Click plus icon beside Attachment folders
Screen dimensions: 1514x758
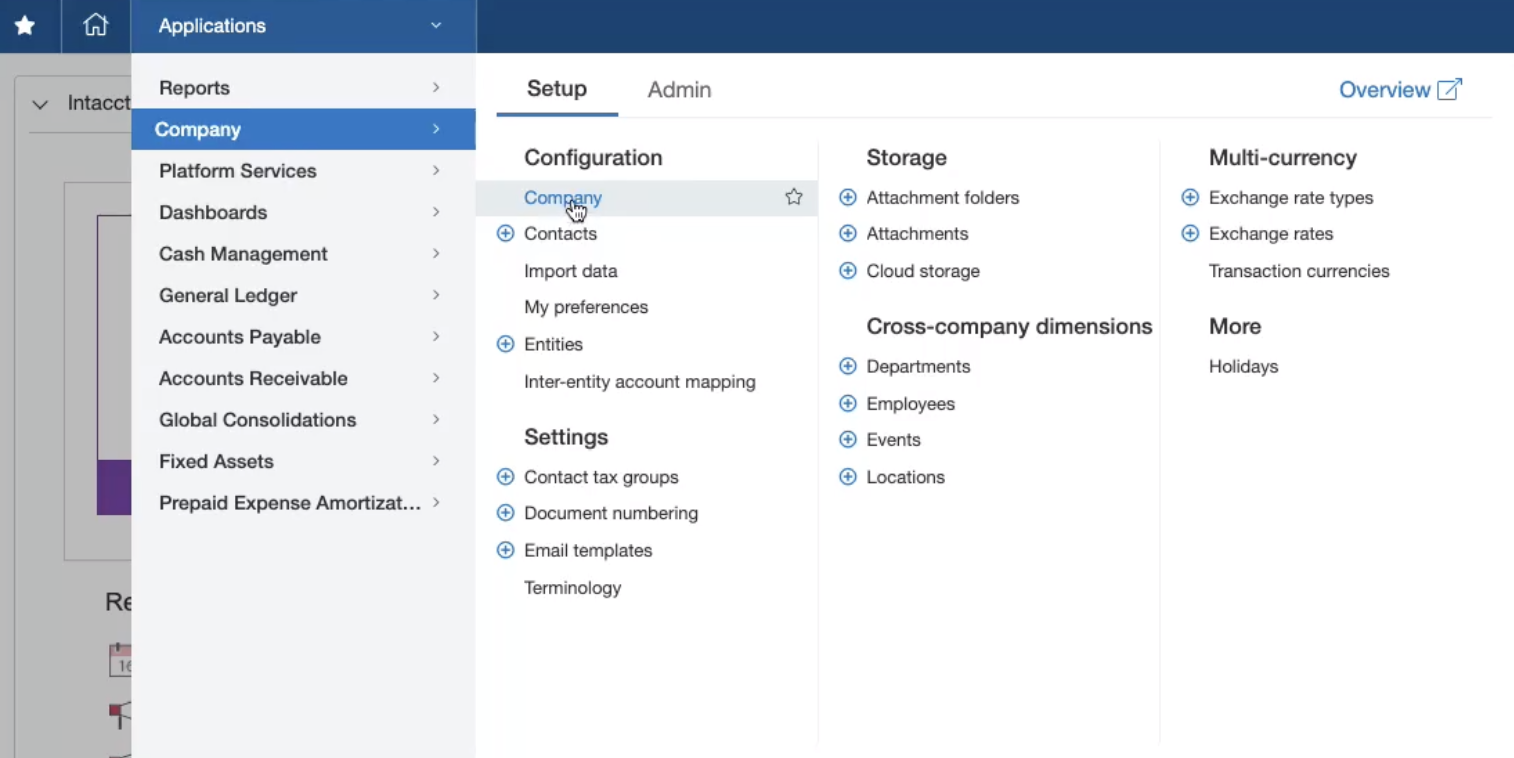[848, 198]
